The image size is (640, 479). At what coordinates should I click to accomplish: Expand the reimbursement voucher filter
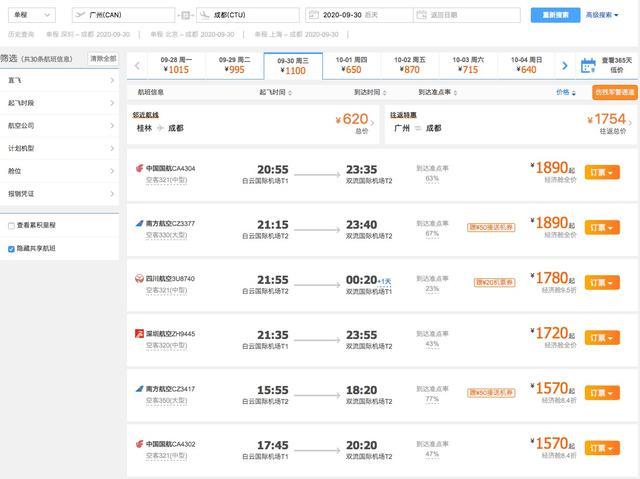tap(60, 193)
